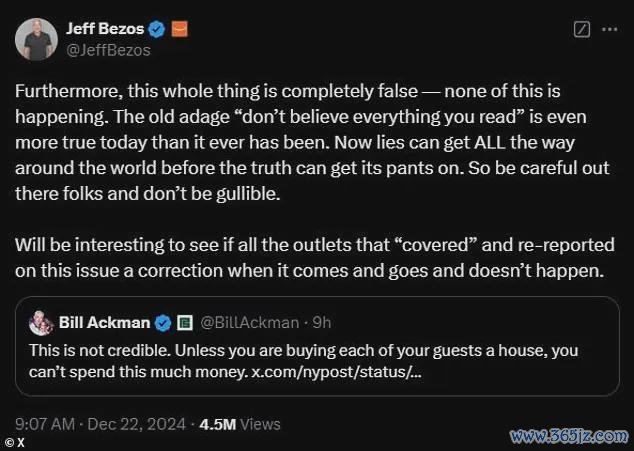Click Bill Ackman's blue verified checkmark

point(163,323)
